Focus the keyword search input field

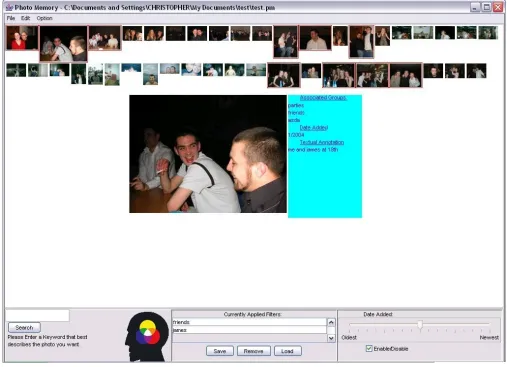pos(37,315)
